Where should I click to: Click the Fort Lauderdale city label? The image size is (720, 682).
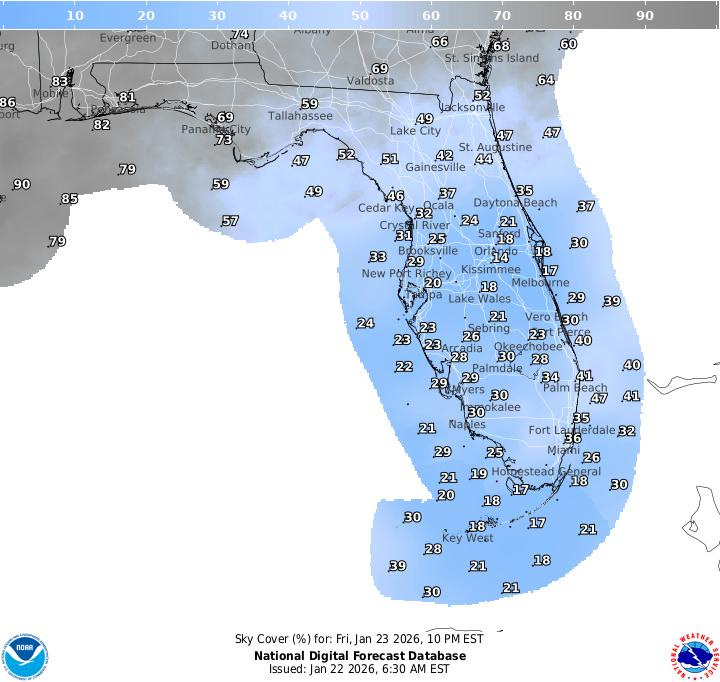[572, 430]
